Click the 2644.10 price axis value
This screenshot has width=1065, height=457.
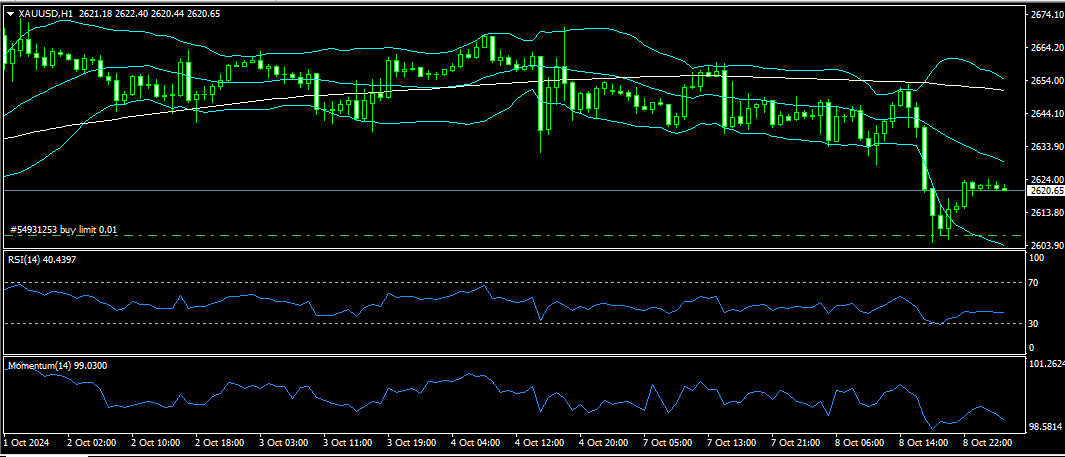[x=1045, y=114]
